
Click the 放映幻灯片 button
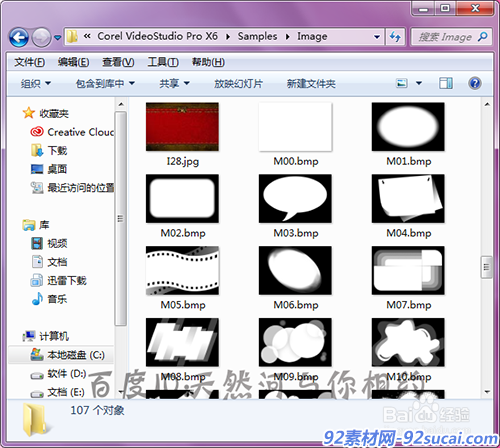[238, 83]
